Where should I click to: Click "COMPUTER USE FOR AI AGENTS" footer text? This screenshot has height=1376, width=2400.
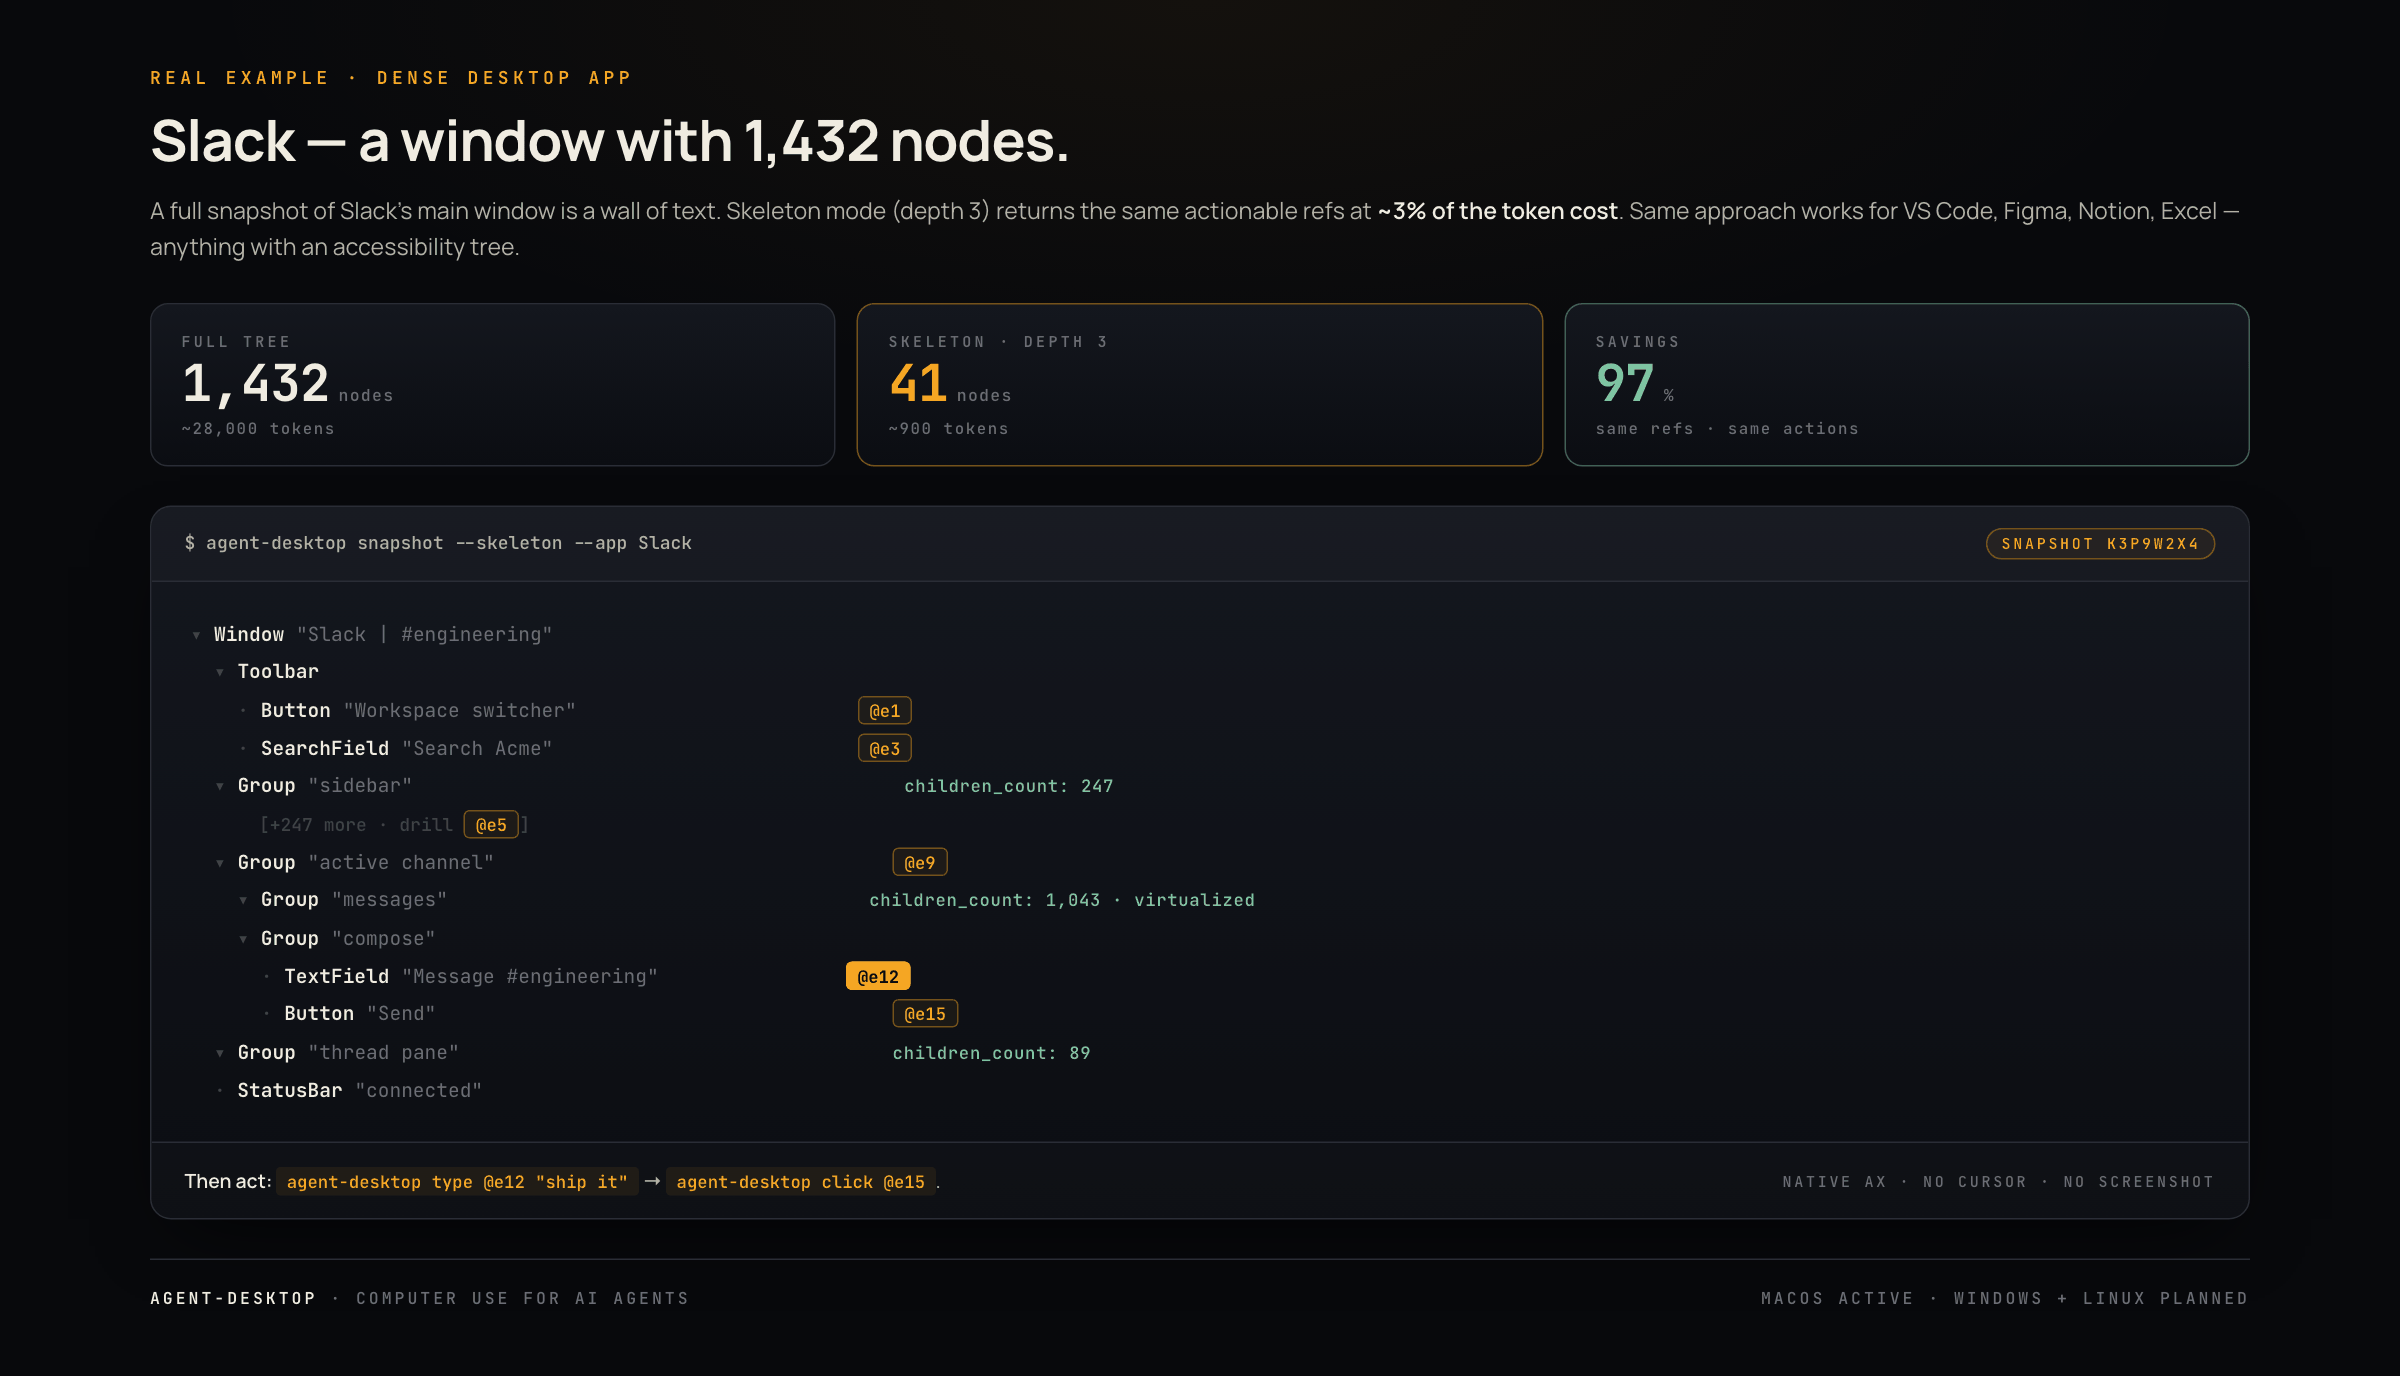point(523,1298)
